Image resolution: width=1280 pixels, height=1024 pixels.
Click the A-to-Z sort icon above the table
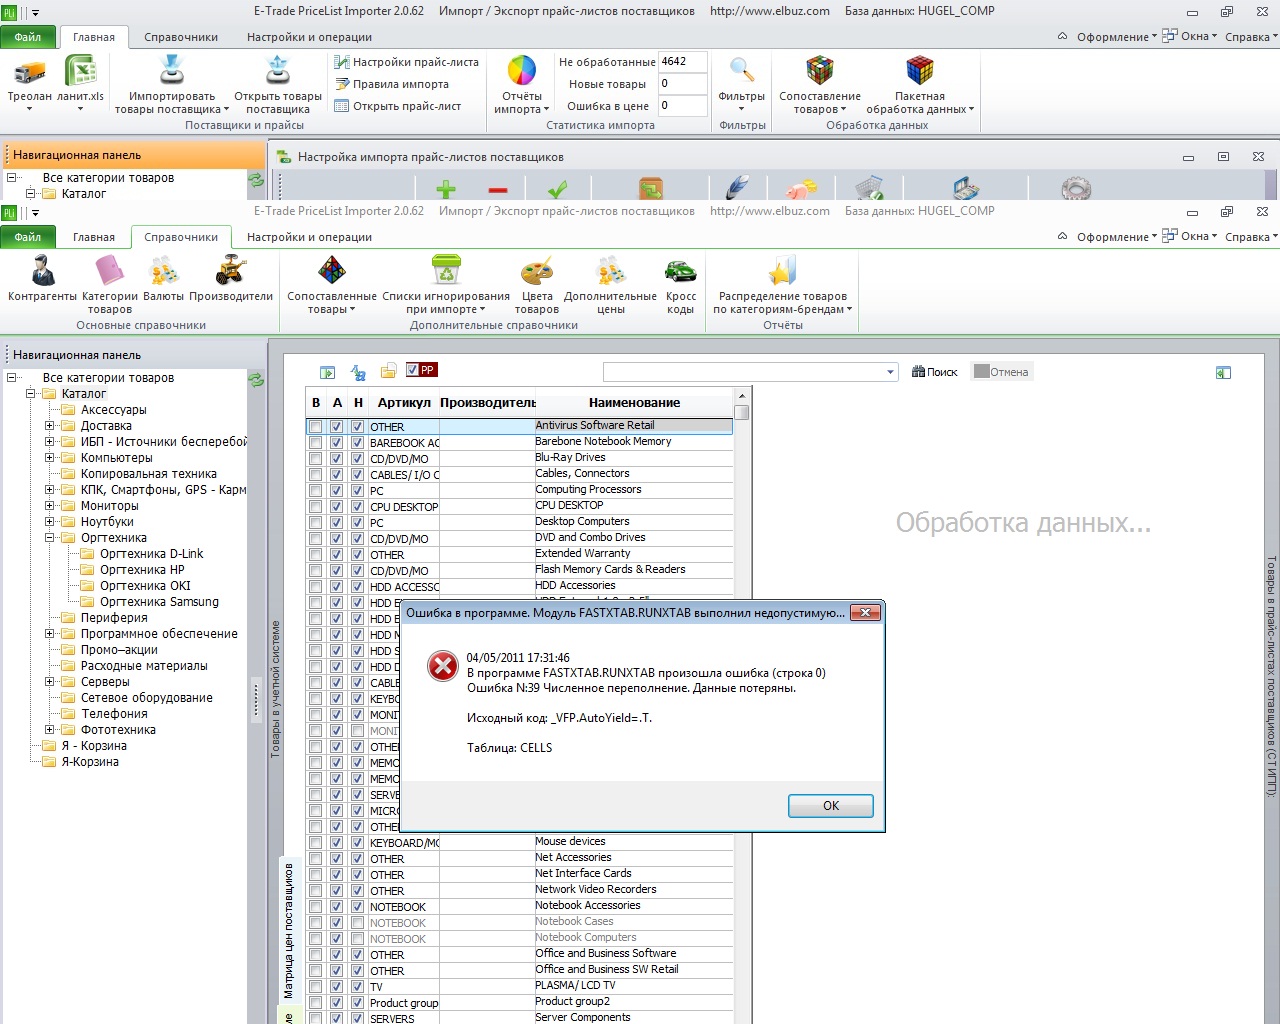[358, 372]
